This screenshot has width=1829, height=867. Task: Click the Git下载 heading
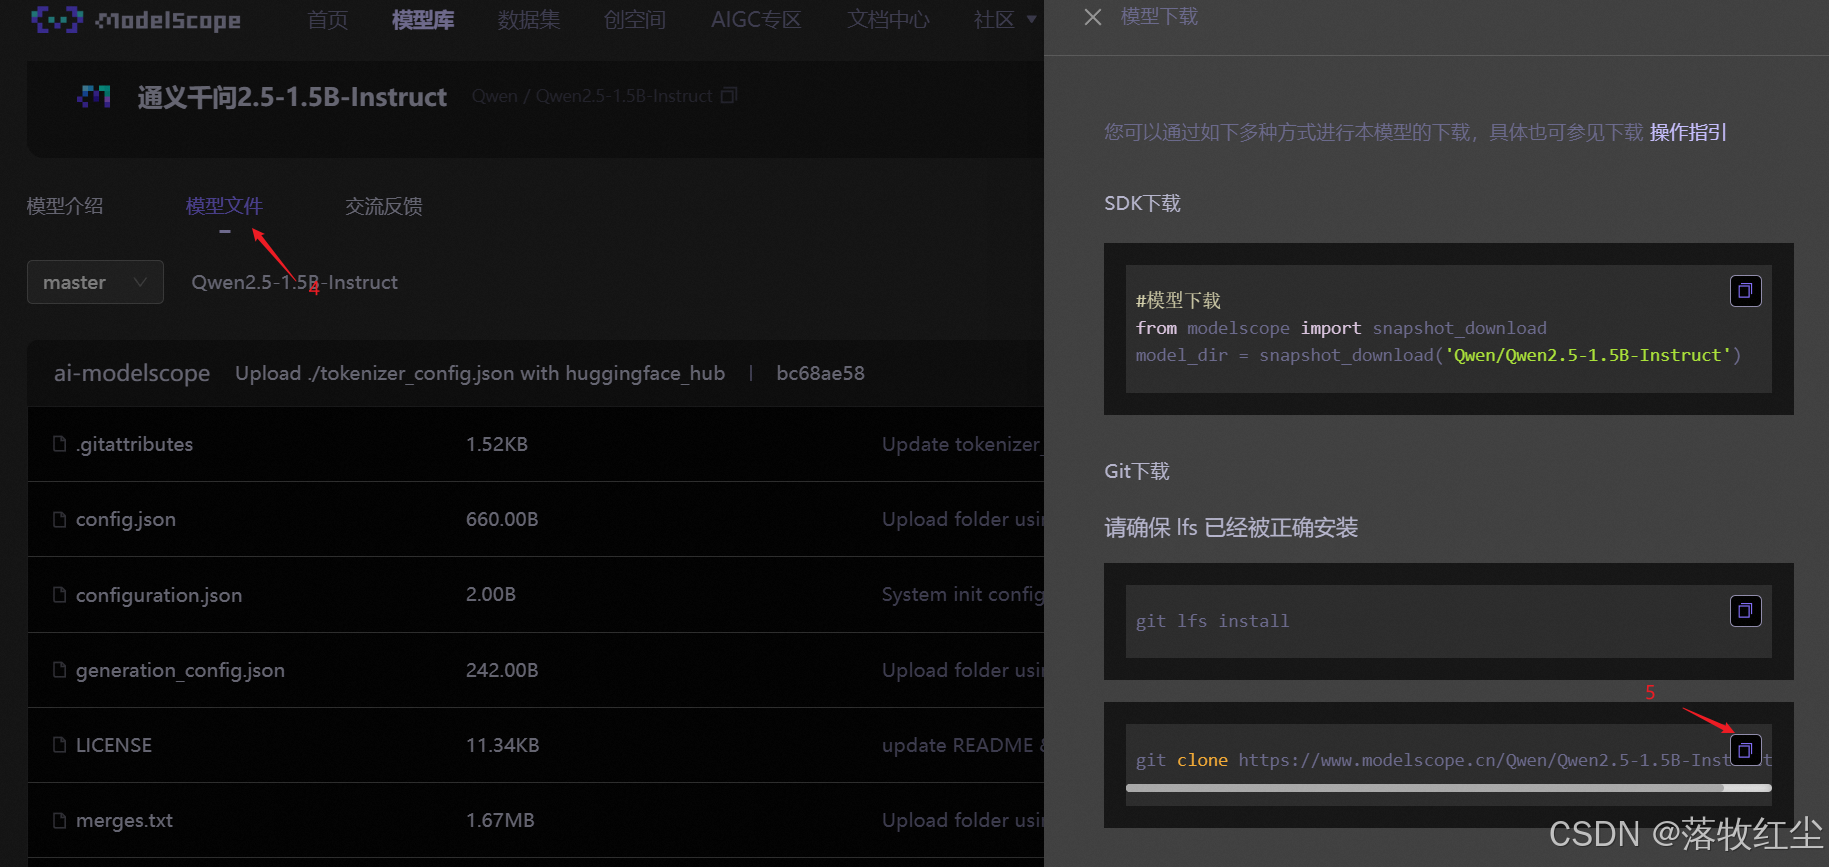[1137, 471]
